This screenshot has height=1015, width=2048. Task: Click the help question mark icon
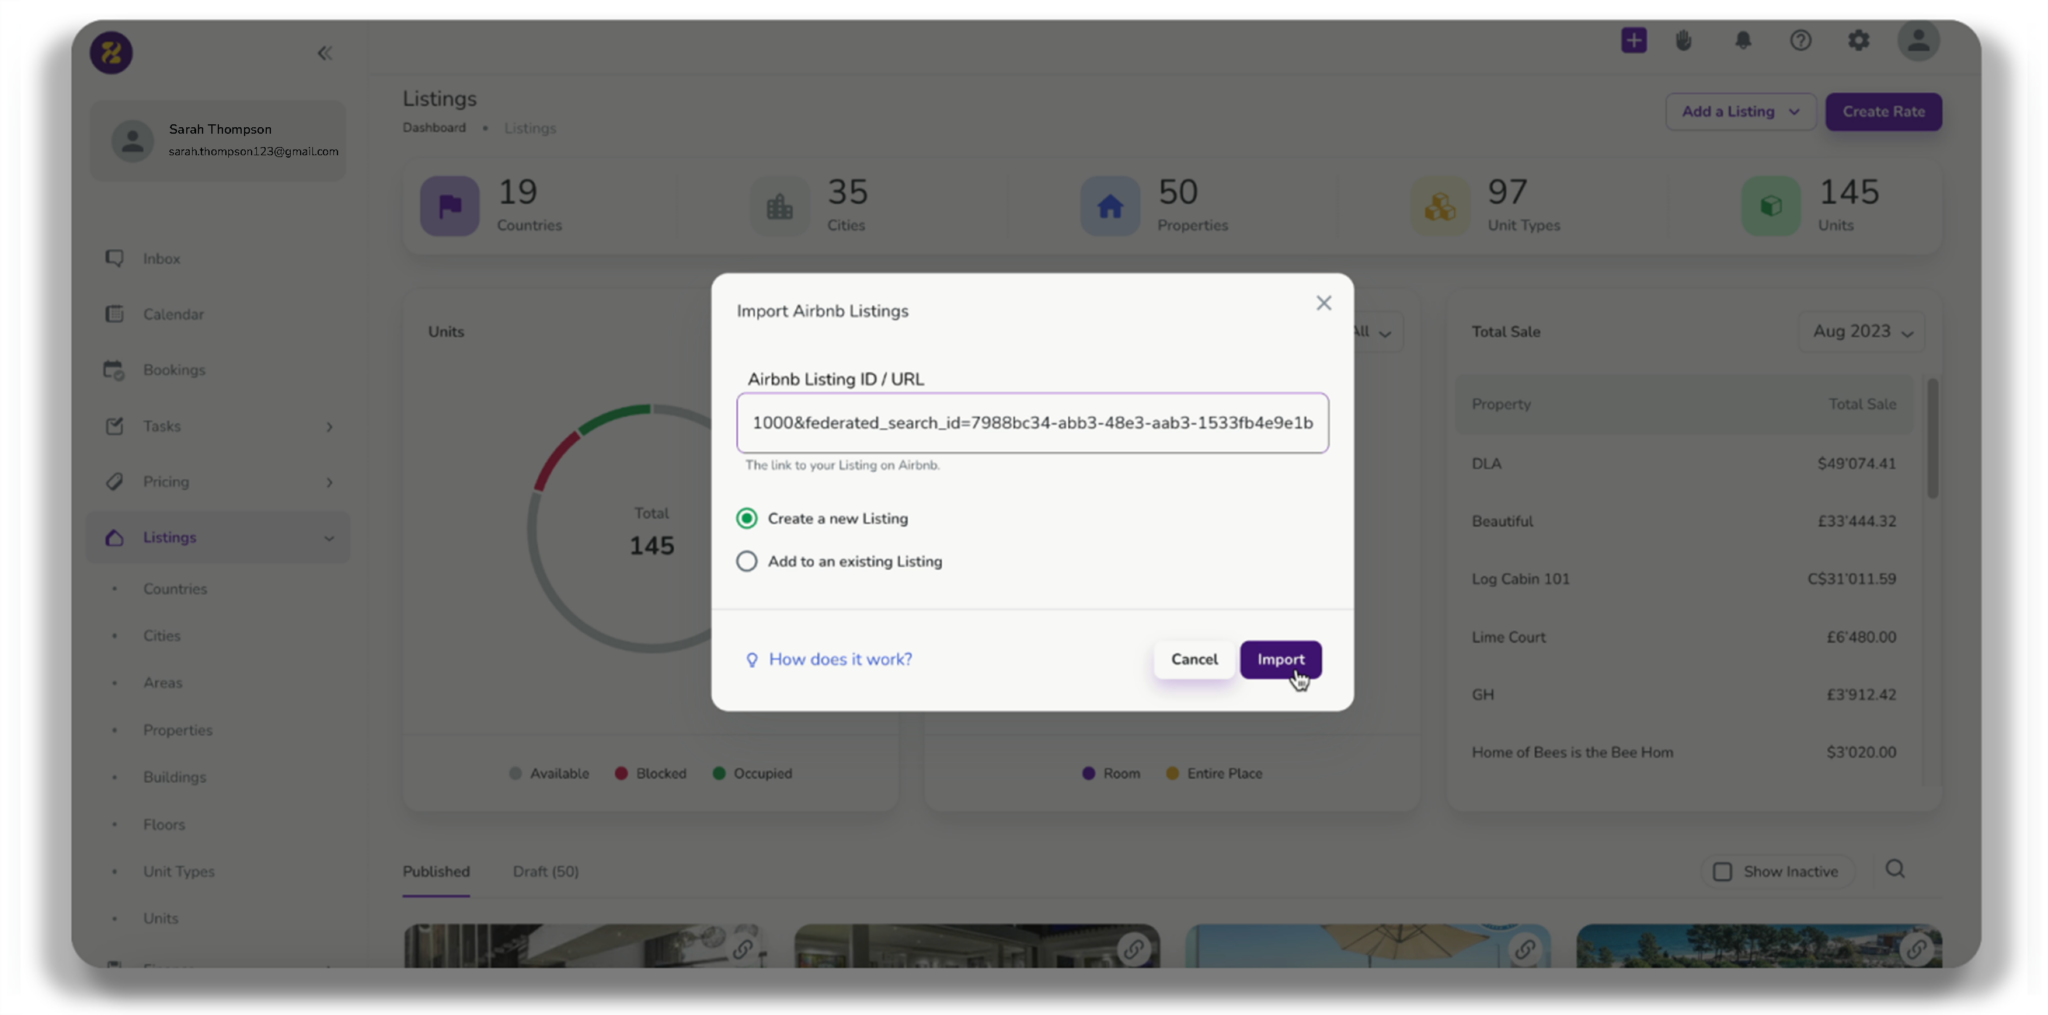1800,41
